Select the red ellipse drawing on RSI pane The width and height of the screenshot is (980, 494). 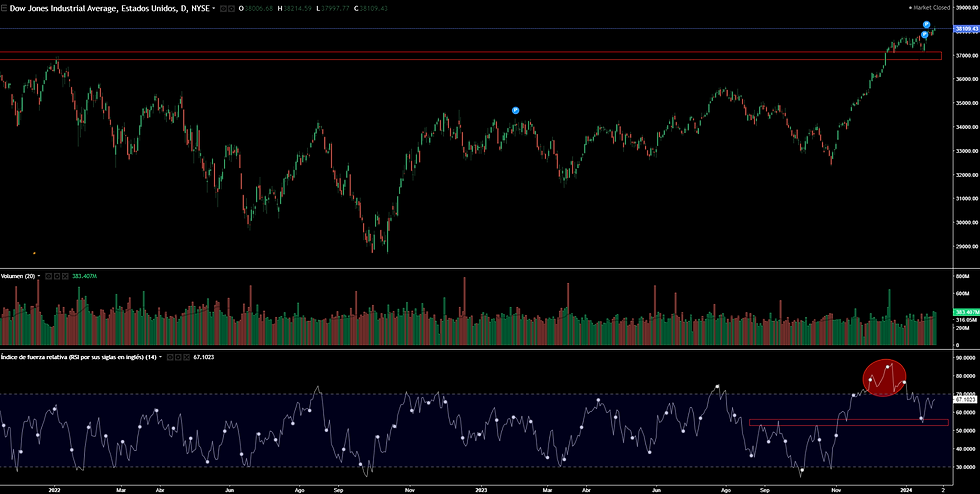[x=885, y=378]
